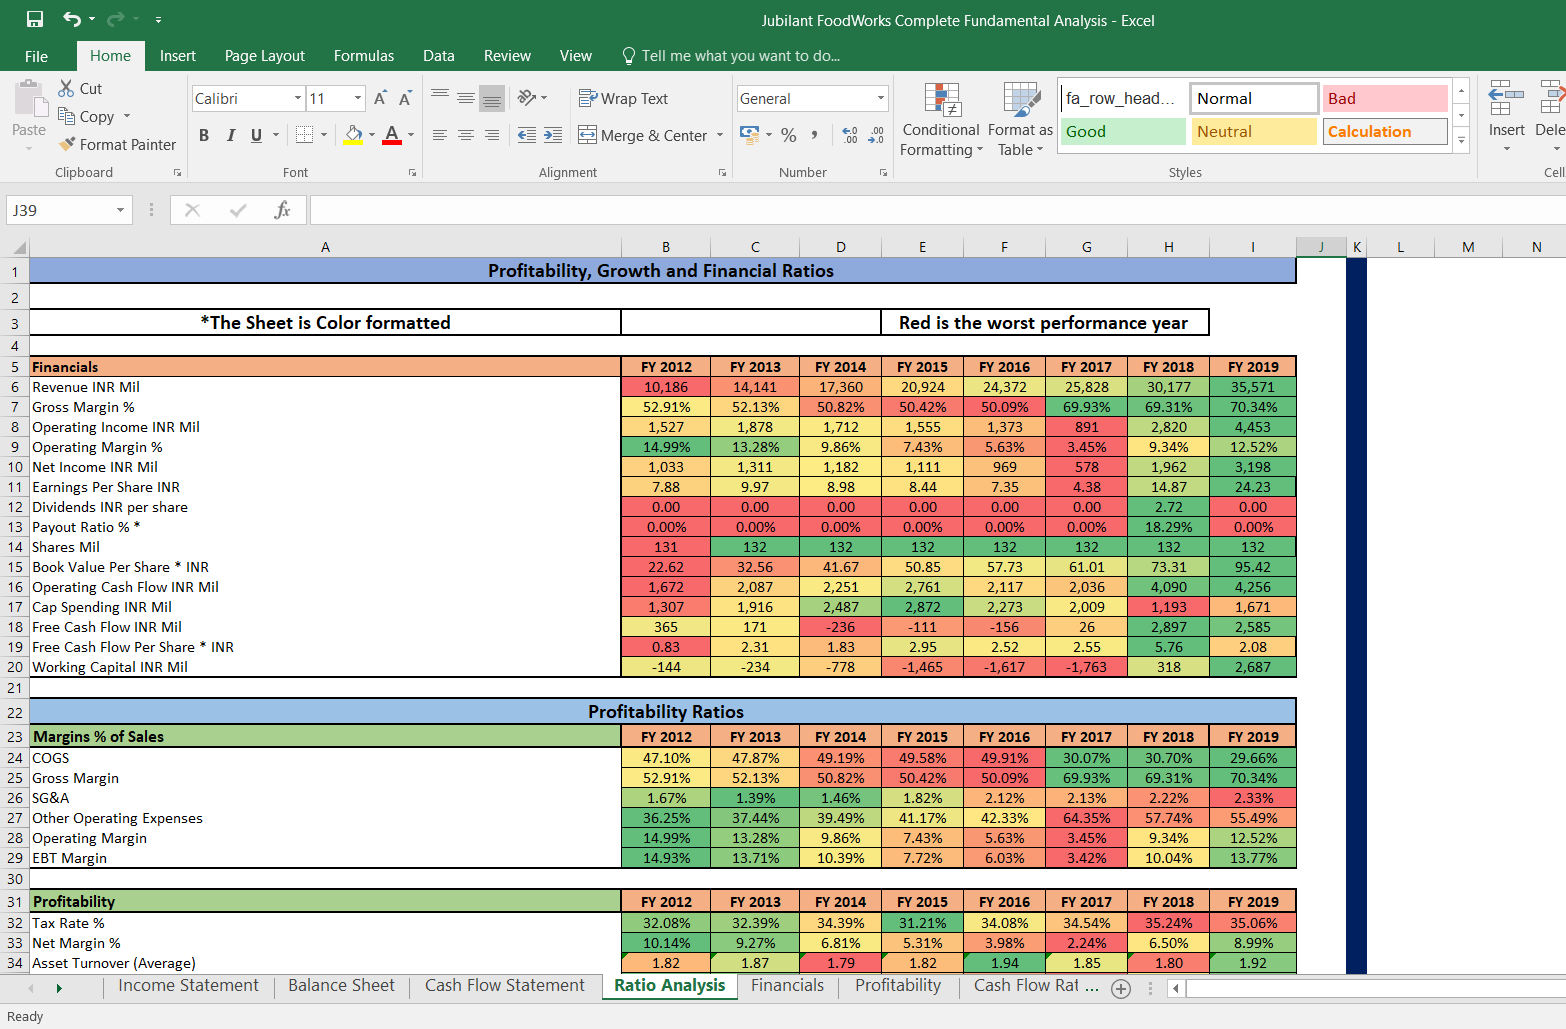Toggle Wrap Text
This screenshot has height=1029, width=1566.
pyautogui.click(x=624, y=98)
